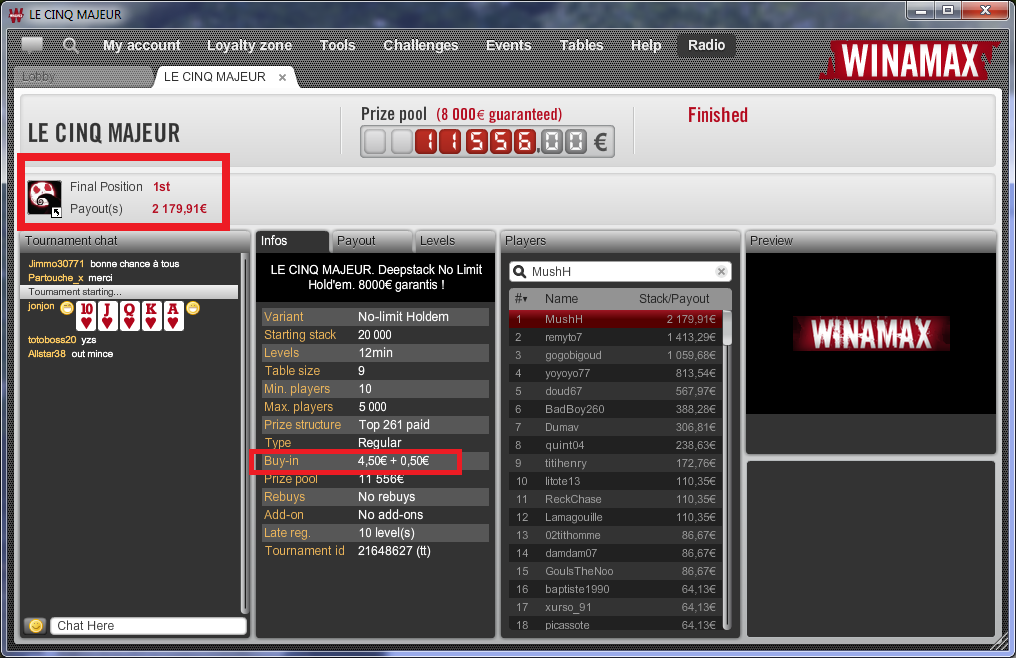Select player row MushH
1016x658 pixels.
point(616,319)
